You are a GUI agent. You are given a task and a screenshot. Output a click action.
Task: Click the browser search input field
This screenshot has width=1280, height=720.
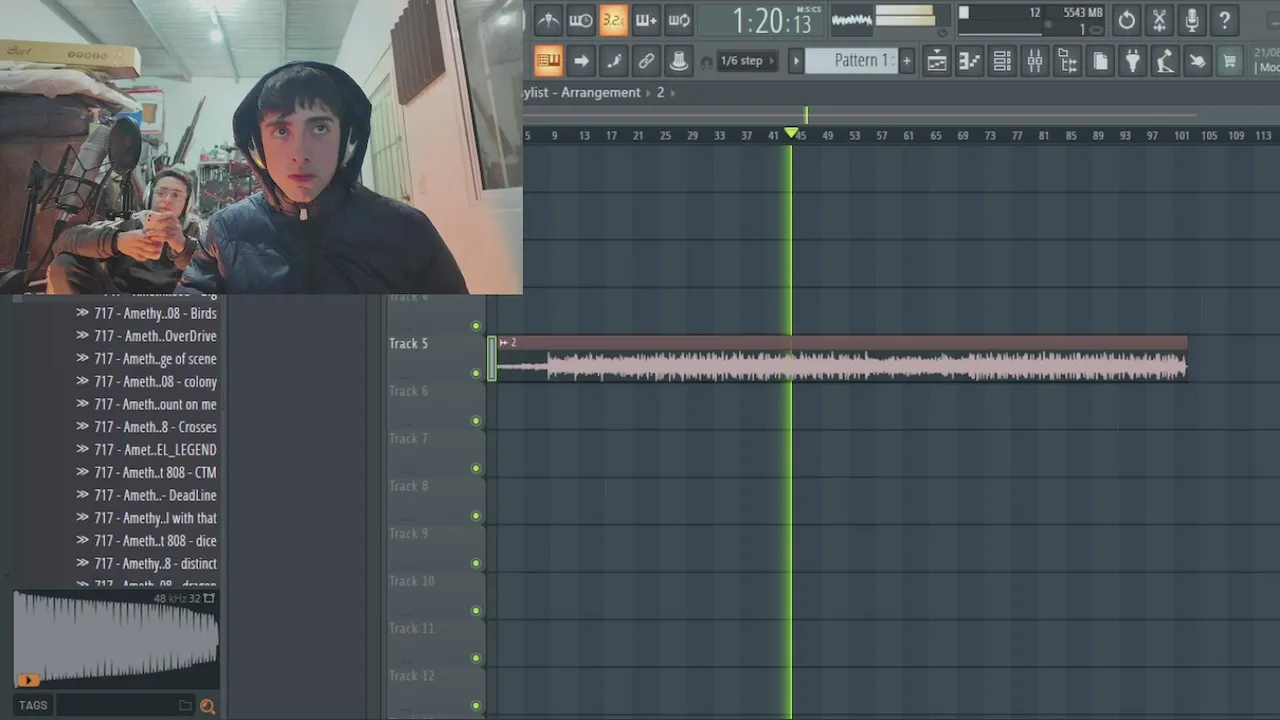click(115, 705)
